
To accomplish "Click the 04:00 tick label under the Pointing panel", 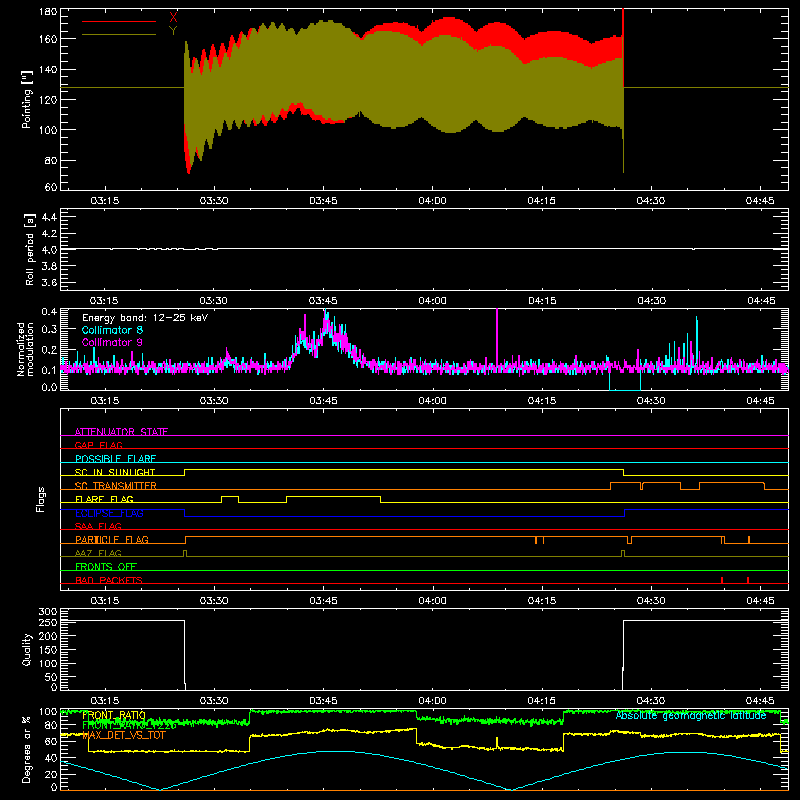I will (x=432, y=201).
